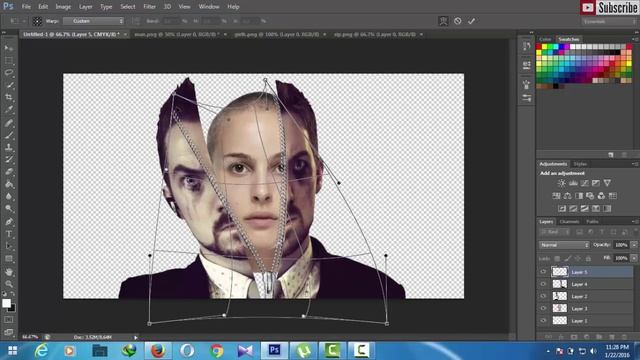Open Chrome from the taskbar
Screen dimensions: 640x360
[216, 351]
